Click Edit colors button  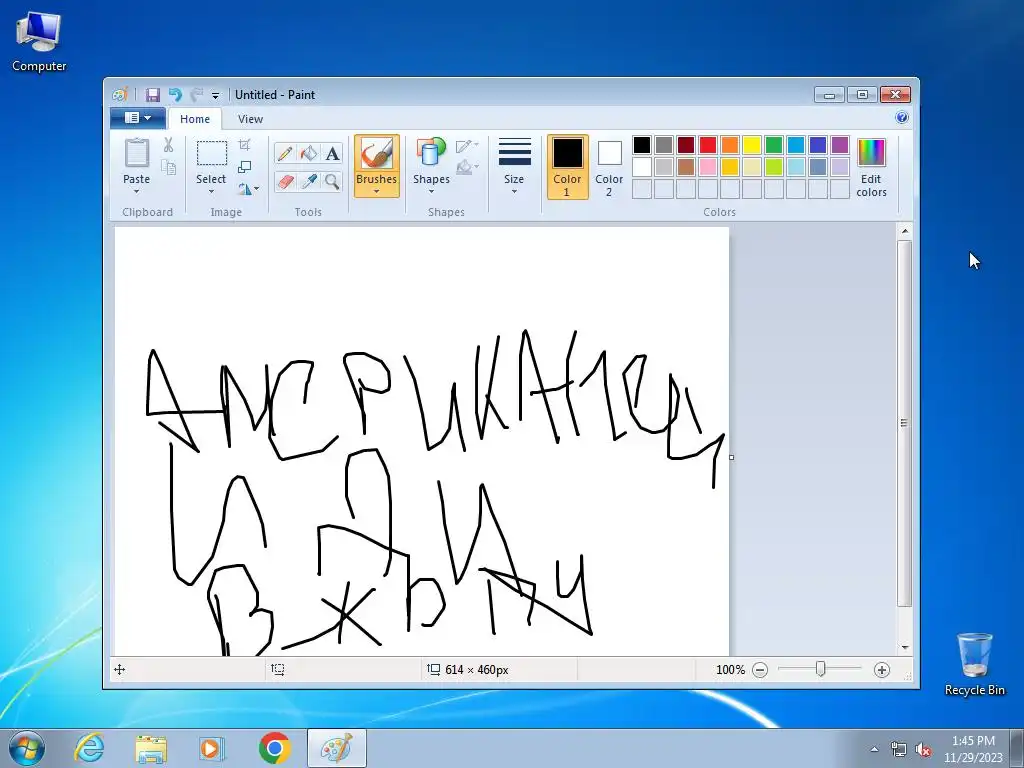pyautogui.click(x=871, y=167)
